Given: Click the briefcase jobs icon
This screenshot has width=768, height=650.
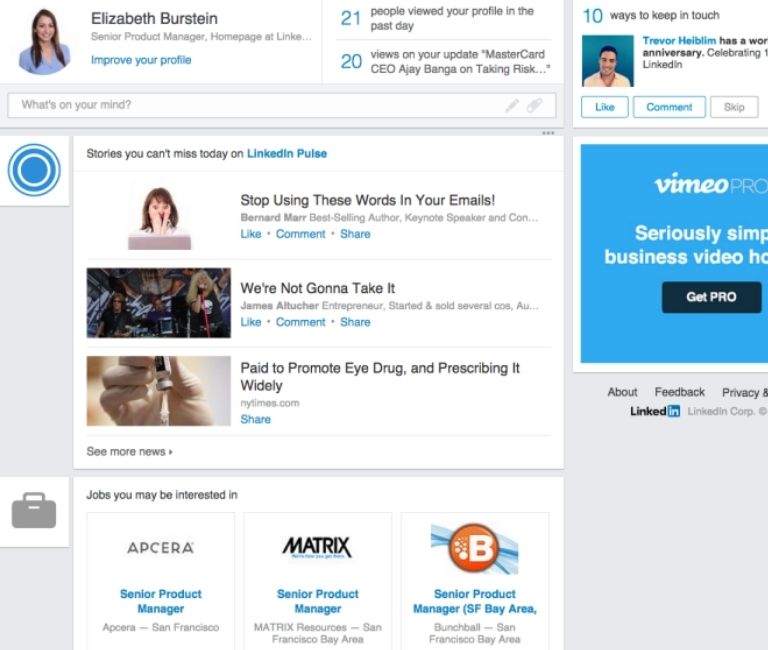Looking at the screenshot, I should point(34,511).
